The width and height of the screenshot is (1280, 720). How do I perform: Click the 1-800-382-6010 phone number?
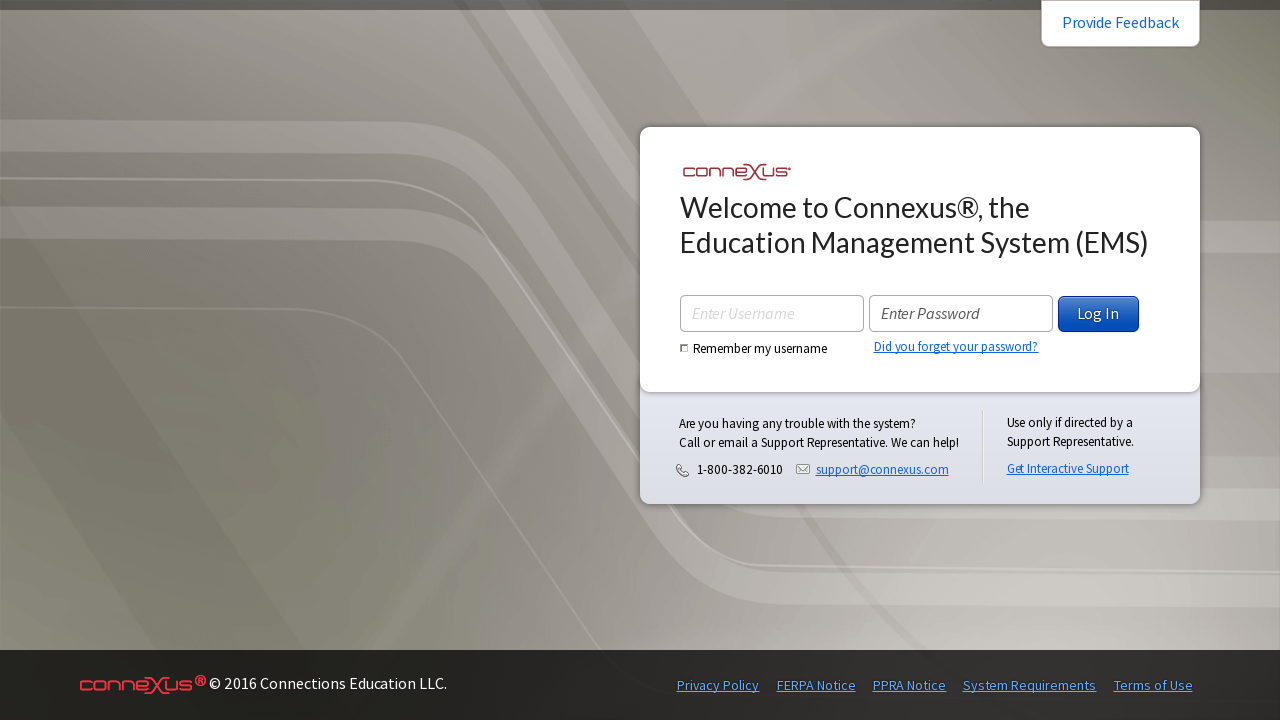[740, 469]
